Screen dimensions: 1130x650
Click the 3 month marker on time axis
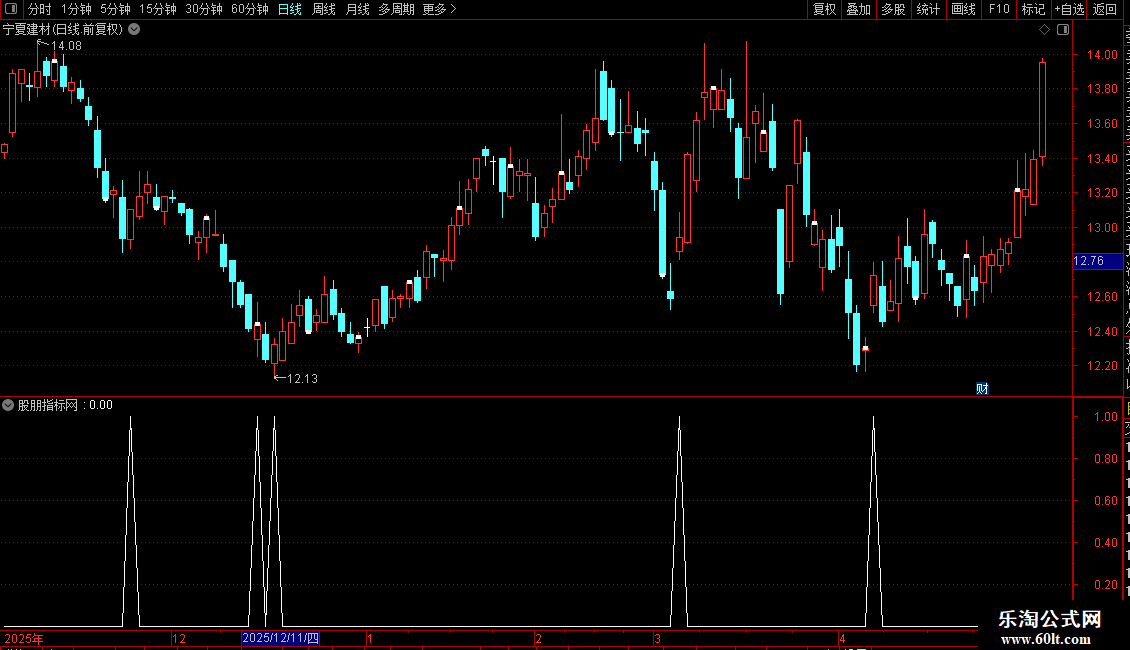click(x=657, y=638)
